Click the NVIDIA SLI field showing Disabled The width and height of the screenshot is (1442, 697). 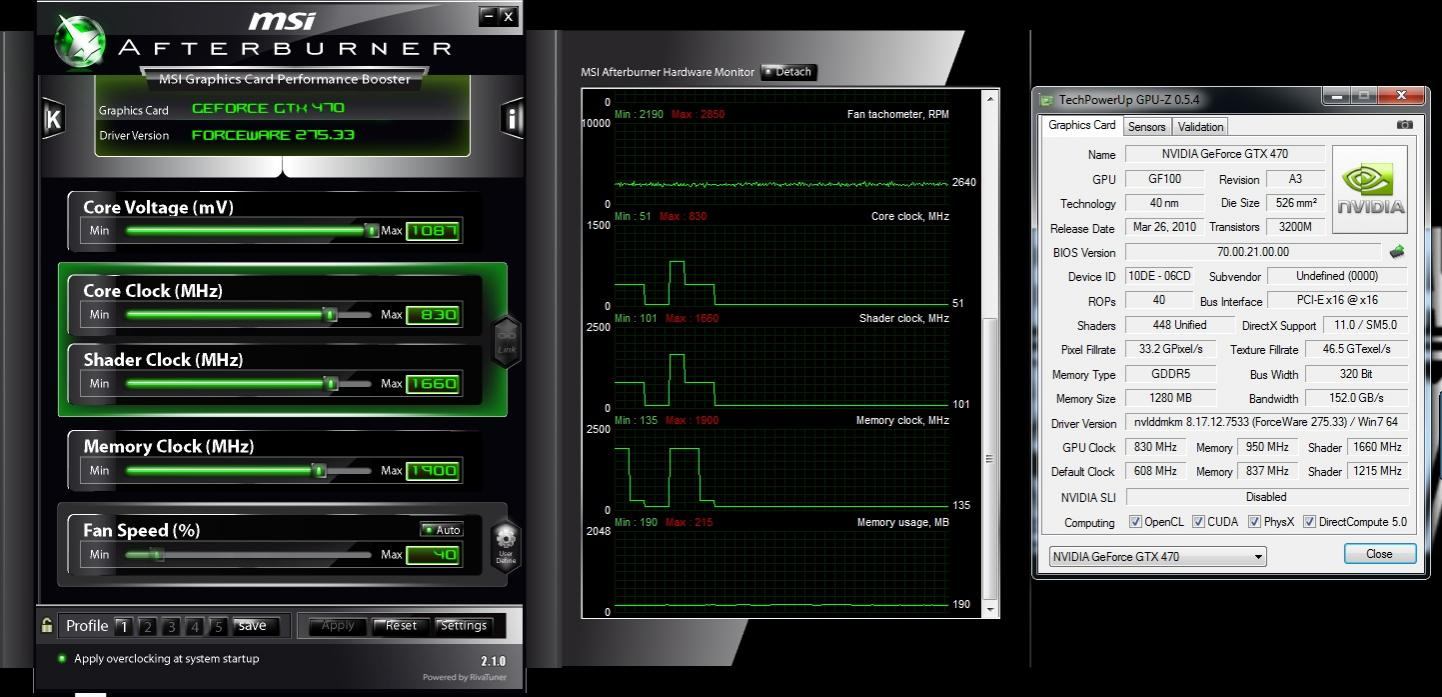[x=1267, y=497]
